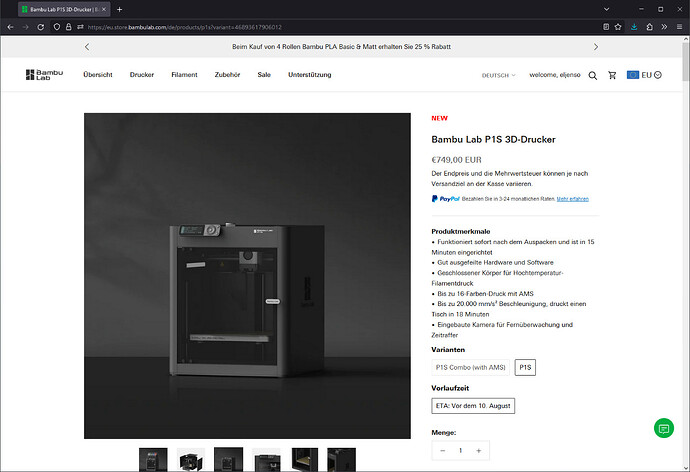Image resolution: width=690 pixels, height=472 pixels.
Task: Select the ETA Vor dem 10. August option
Action: point(473,406)
